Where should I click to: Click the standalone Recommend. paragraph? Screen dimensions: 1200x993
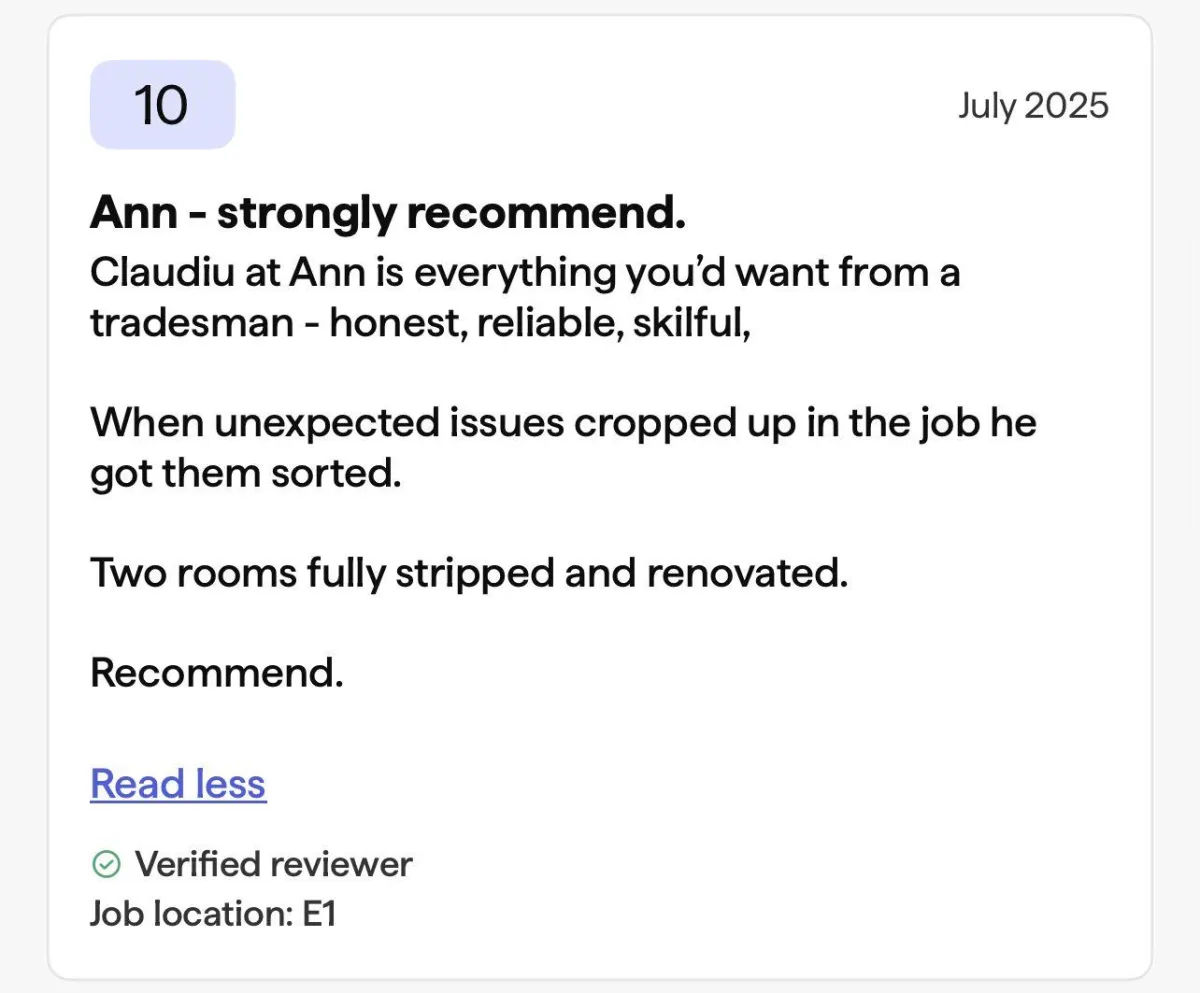point(217,673)
